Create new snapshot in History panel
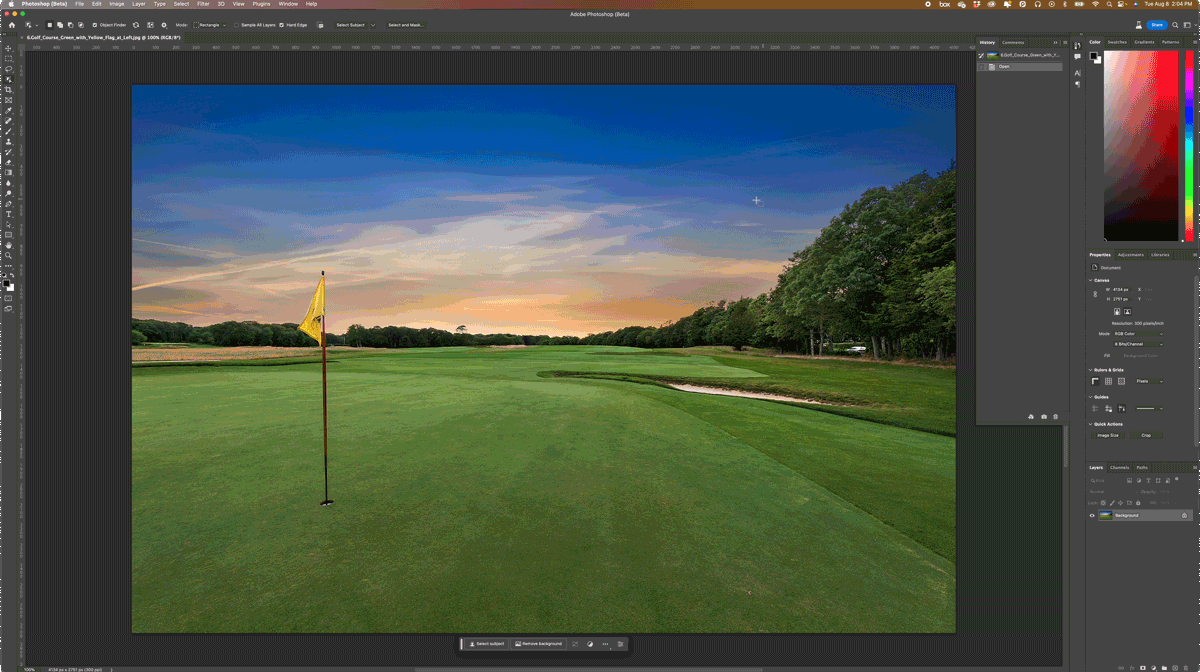 (x=1044, y=416)
